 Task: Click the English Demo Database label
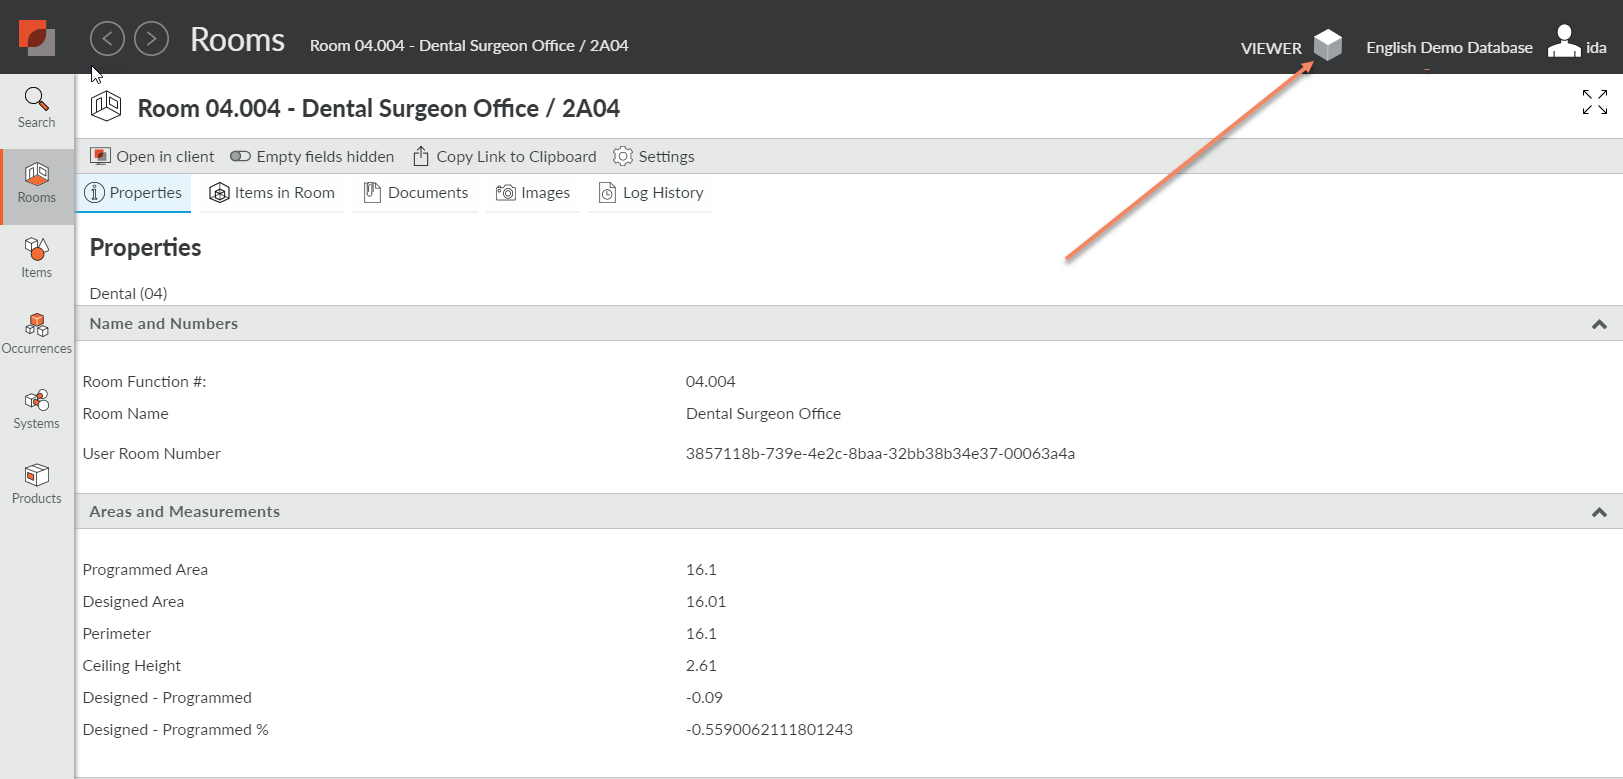(x=1449, y=47)
